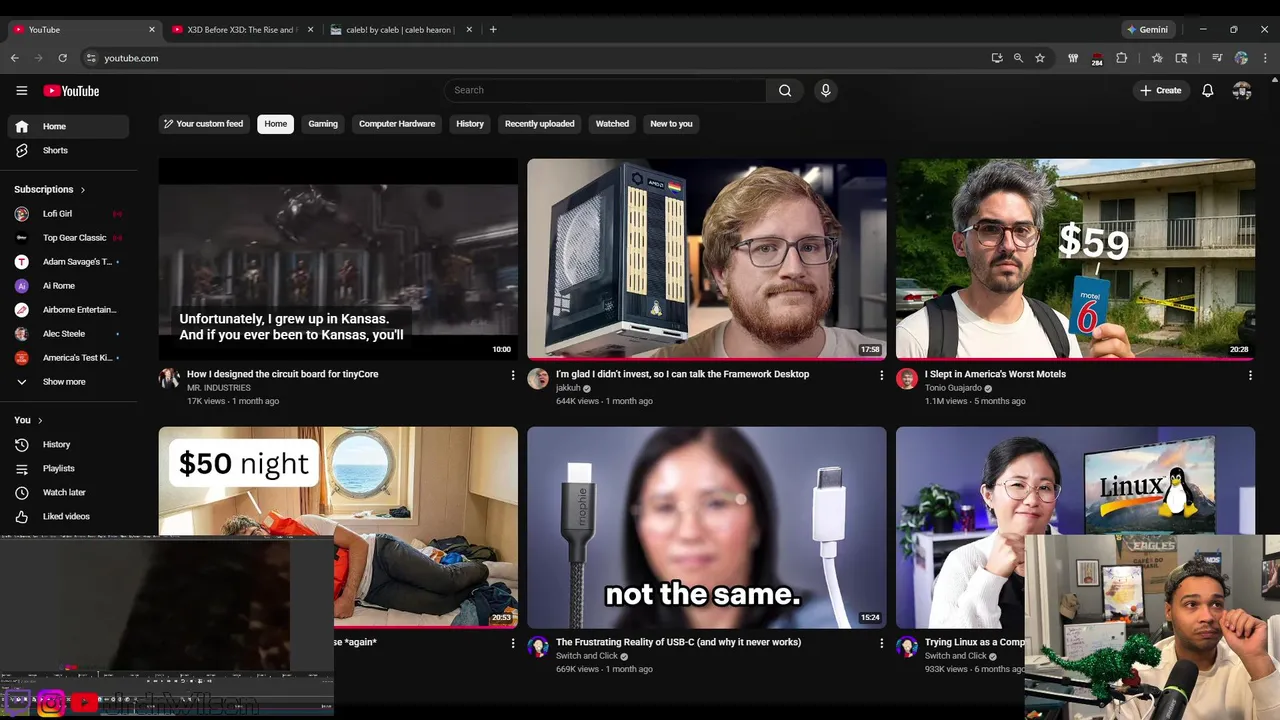Click the install app icon in address bar

(997, 58)
